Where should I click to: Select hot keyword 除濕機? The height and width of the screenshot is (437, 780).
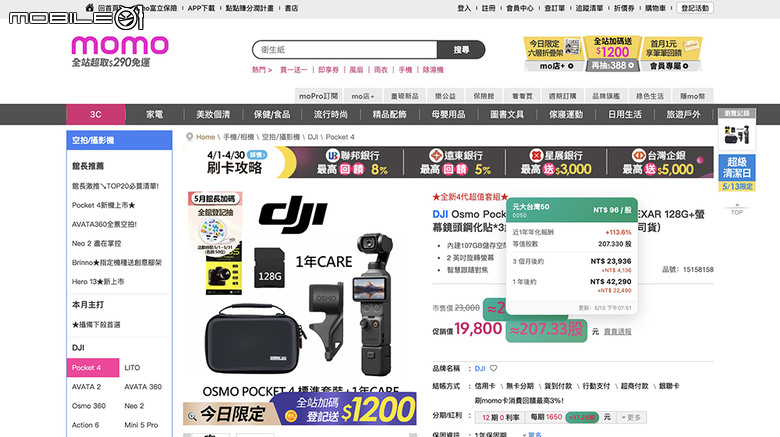[433, 70]
